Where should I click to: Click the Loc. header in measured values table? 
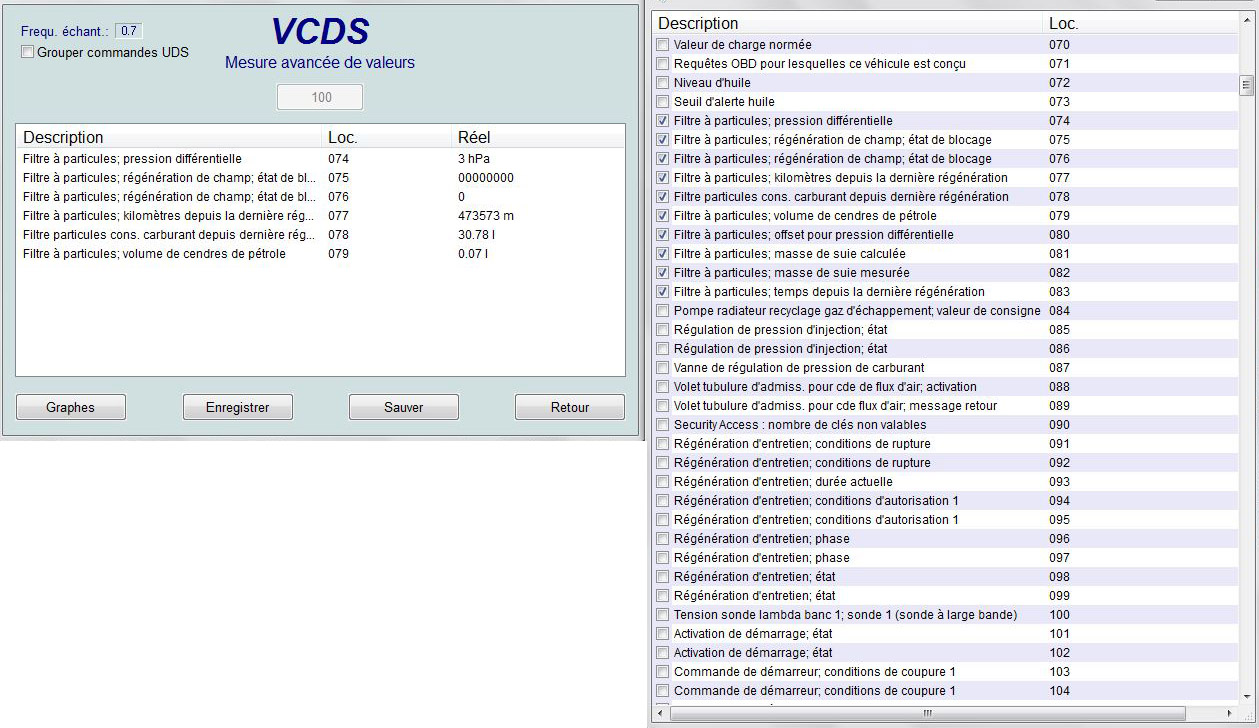[x=342, y=137]
